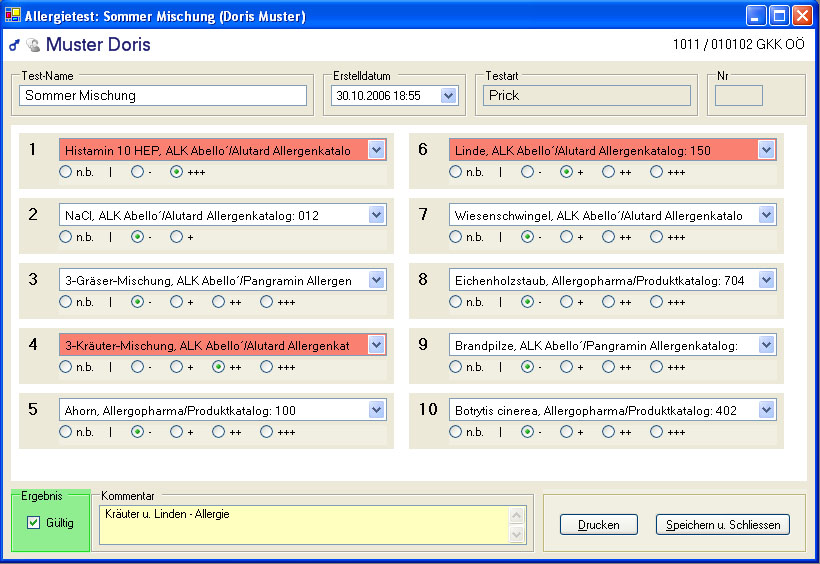Click the patient photo icon beside Muster Doris
820x564 pixels.
(33, 45)
